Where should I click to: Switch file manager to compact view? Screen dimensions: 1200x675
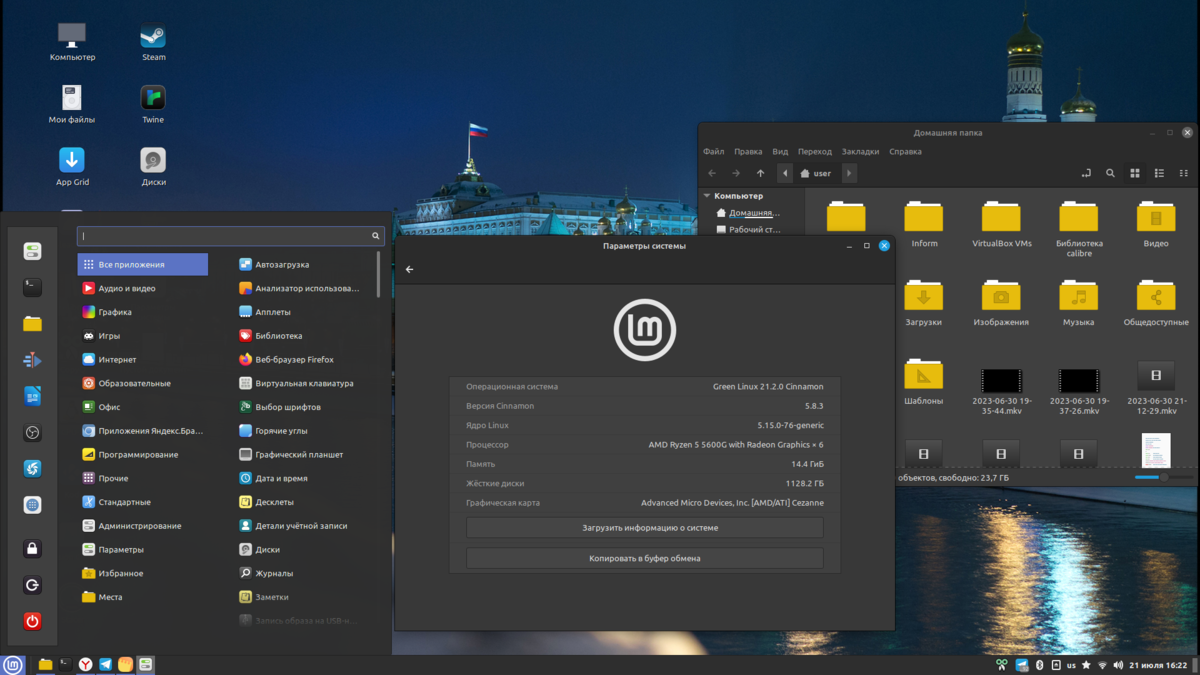(1183, 173)
